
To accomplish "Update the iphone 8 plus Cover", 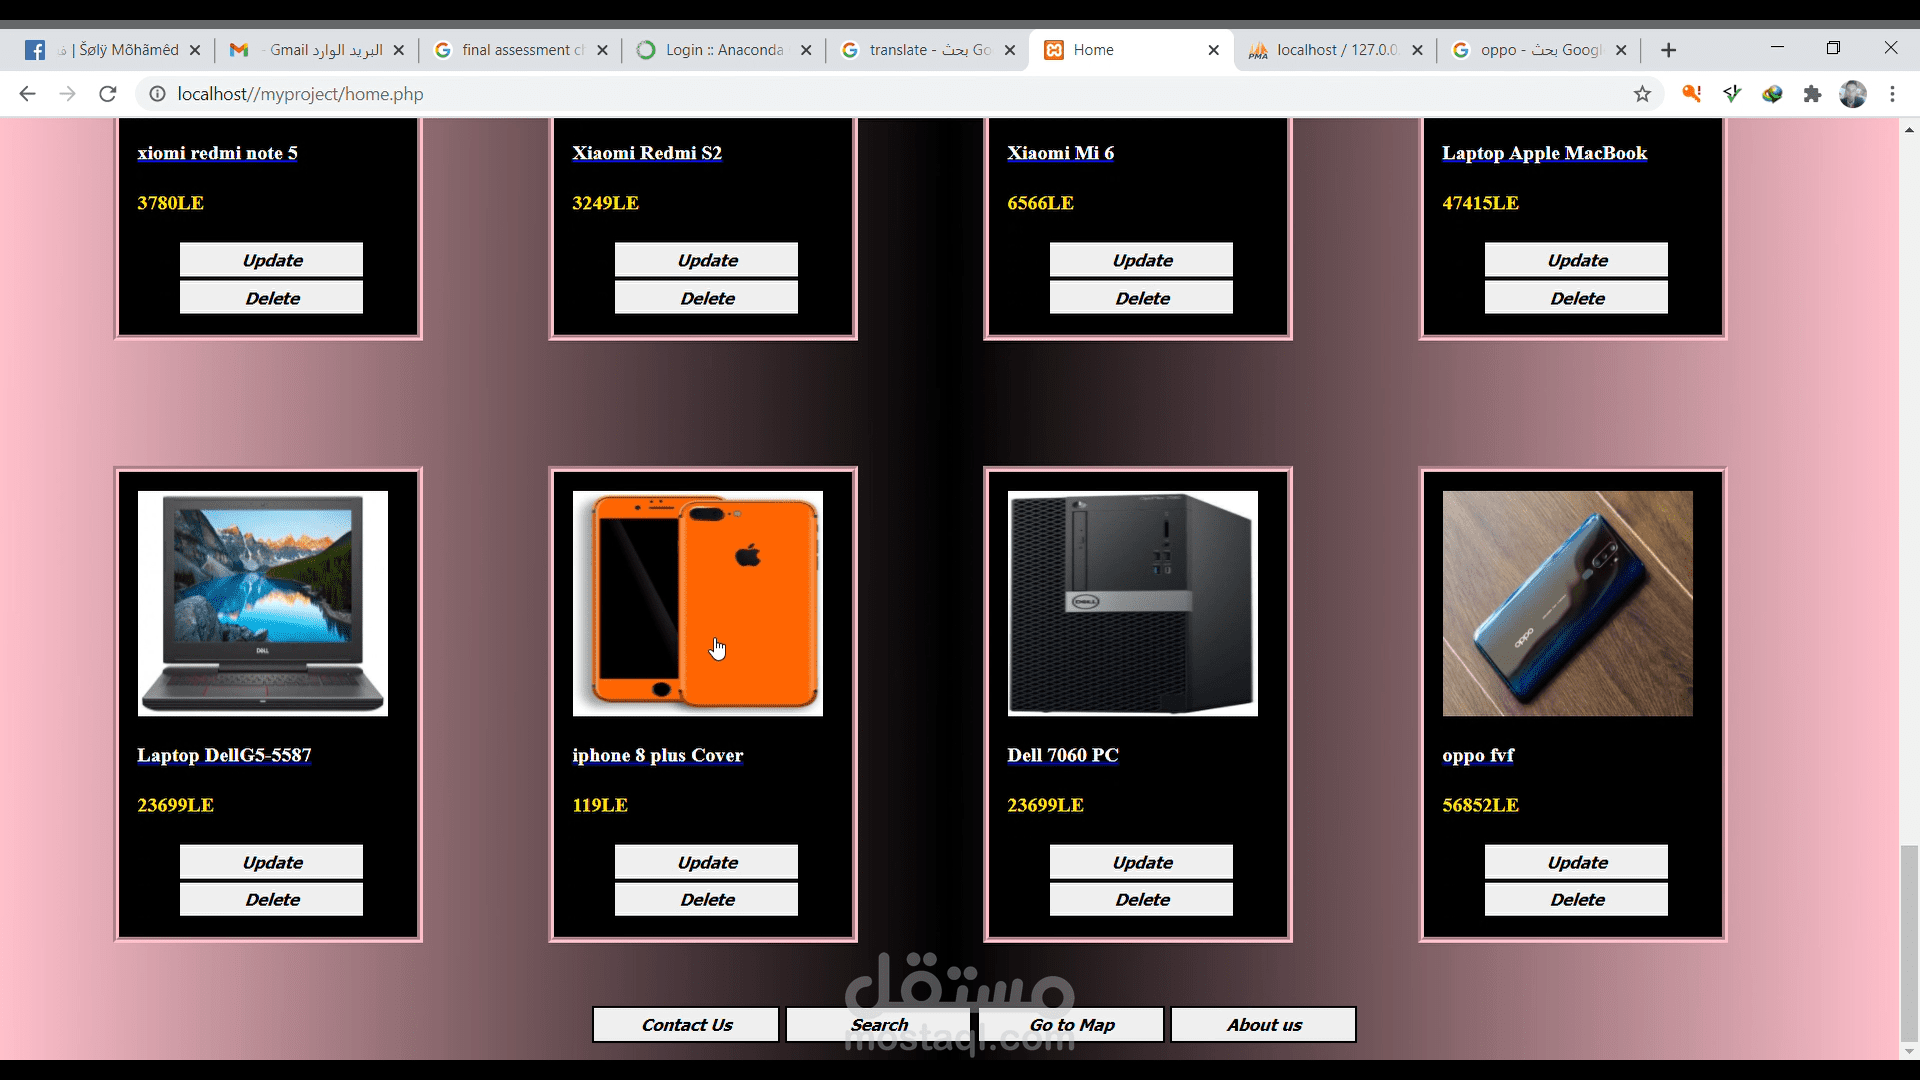I will pos(706,862).
